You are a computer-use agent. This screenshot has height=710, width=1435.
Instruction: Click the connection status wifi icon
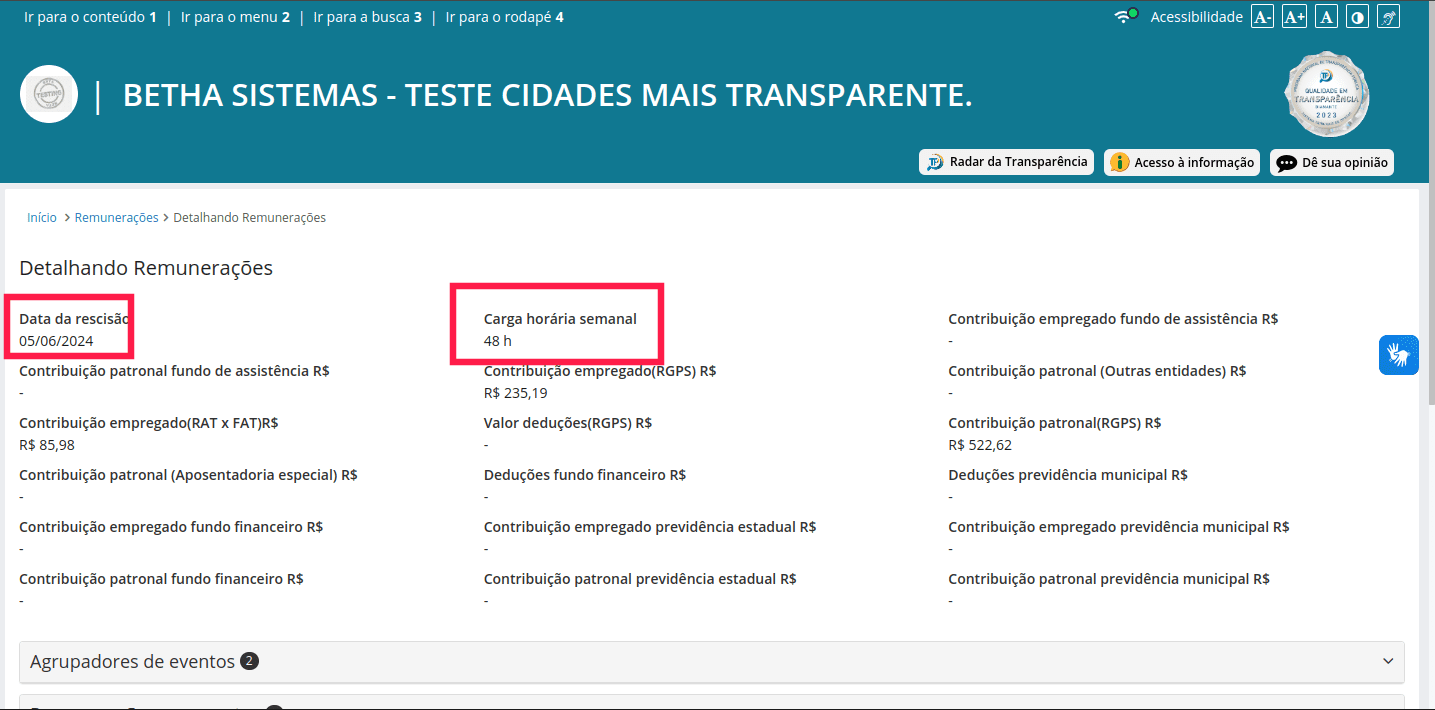pos(1126,16)
